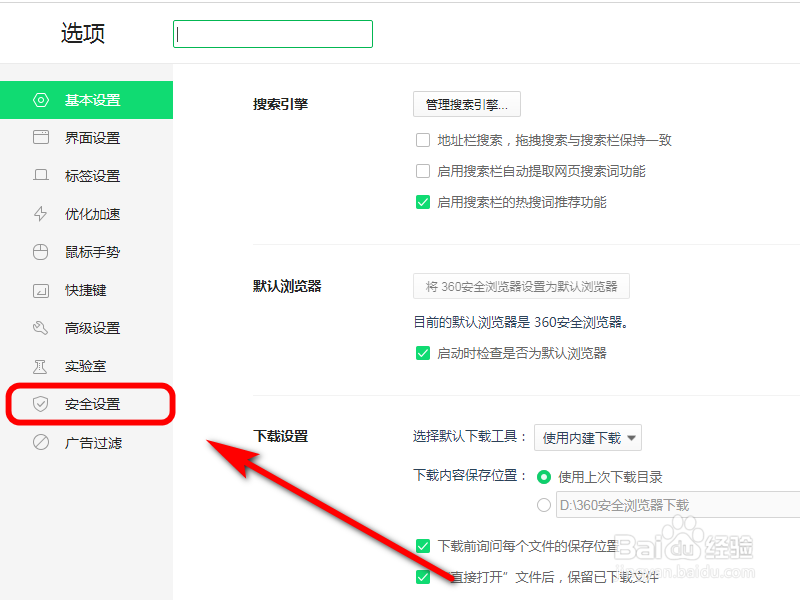This screenshot has height=600, width=800.
Task: Open 高级设置 in the sidebar
Action: [x=86, y=328]
